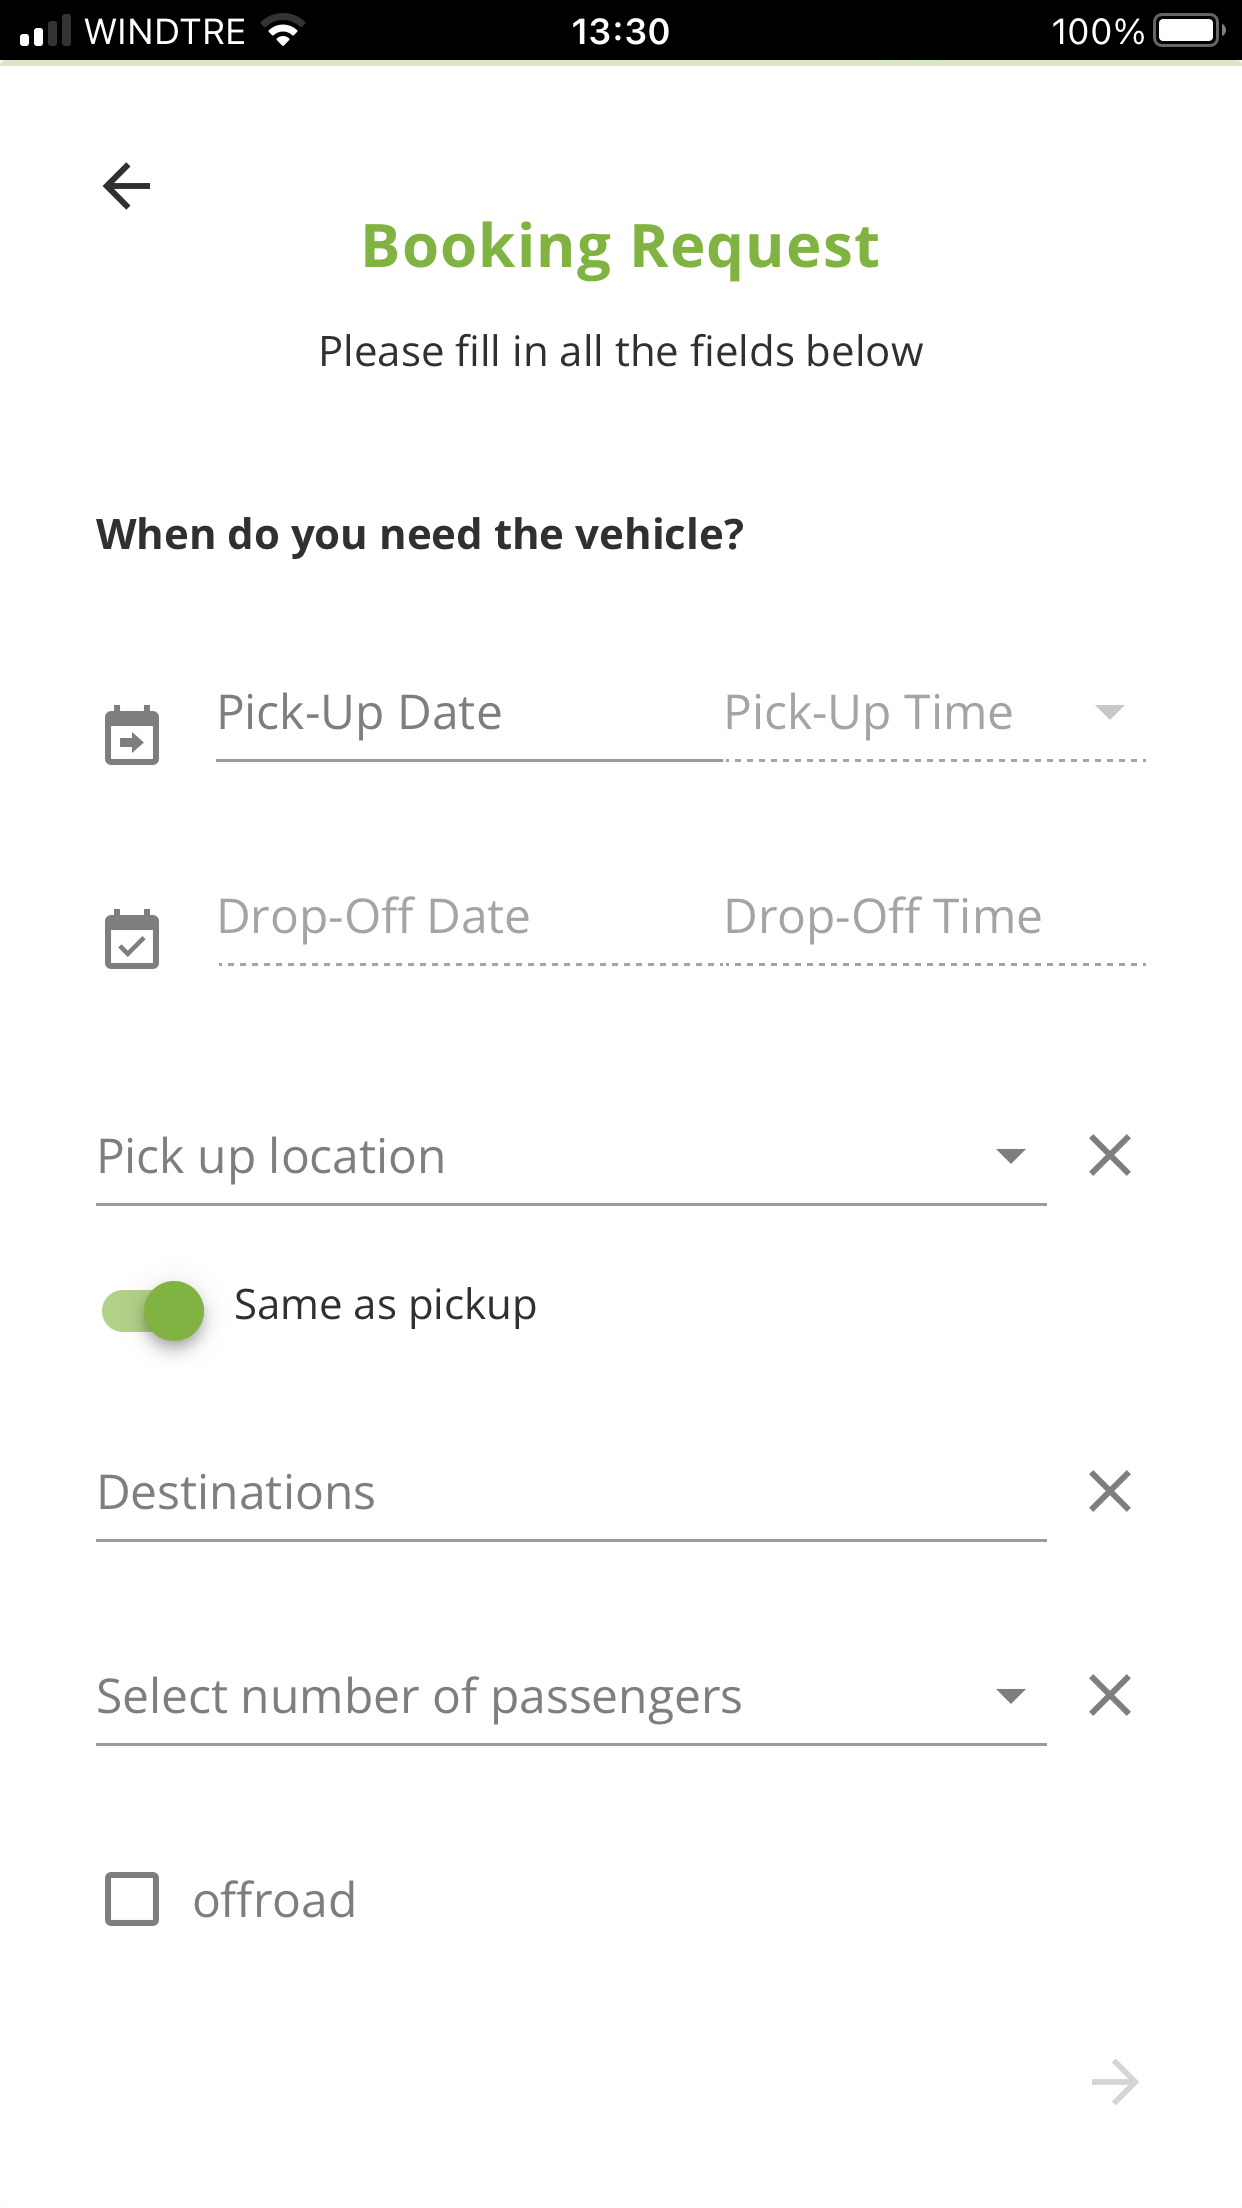Open the number of passengers dropdown arrow

tap(1011, 1696)
